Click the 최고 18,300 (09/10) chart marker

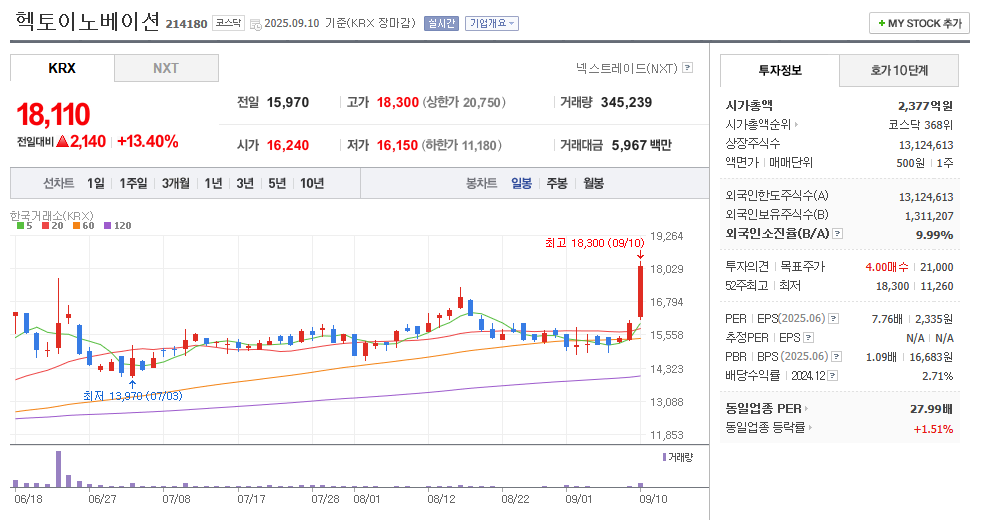(594, 243)
